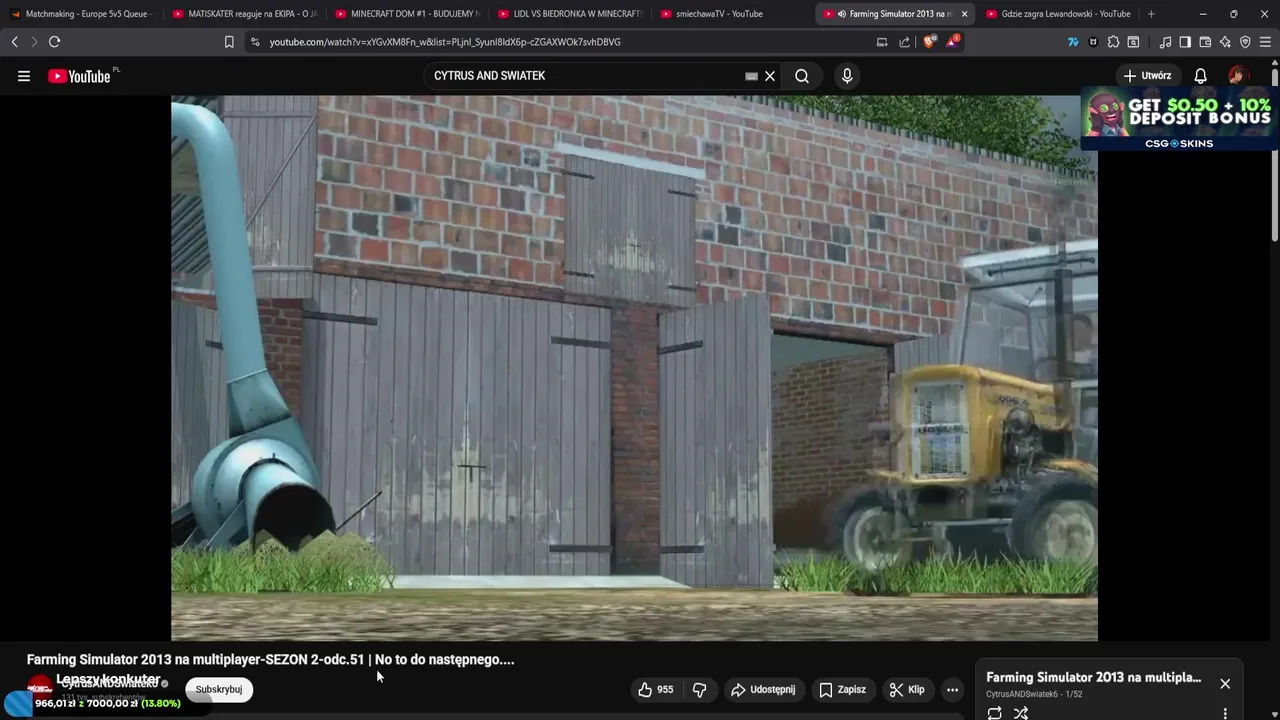The height and width of the screenshot is (720, 1280).
Task: Close the Farming Simulator 2013 tab
Action: tap(964, 14)
